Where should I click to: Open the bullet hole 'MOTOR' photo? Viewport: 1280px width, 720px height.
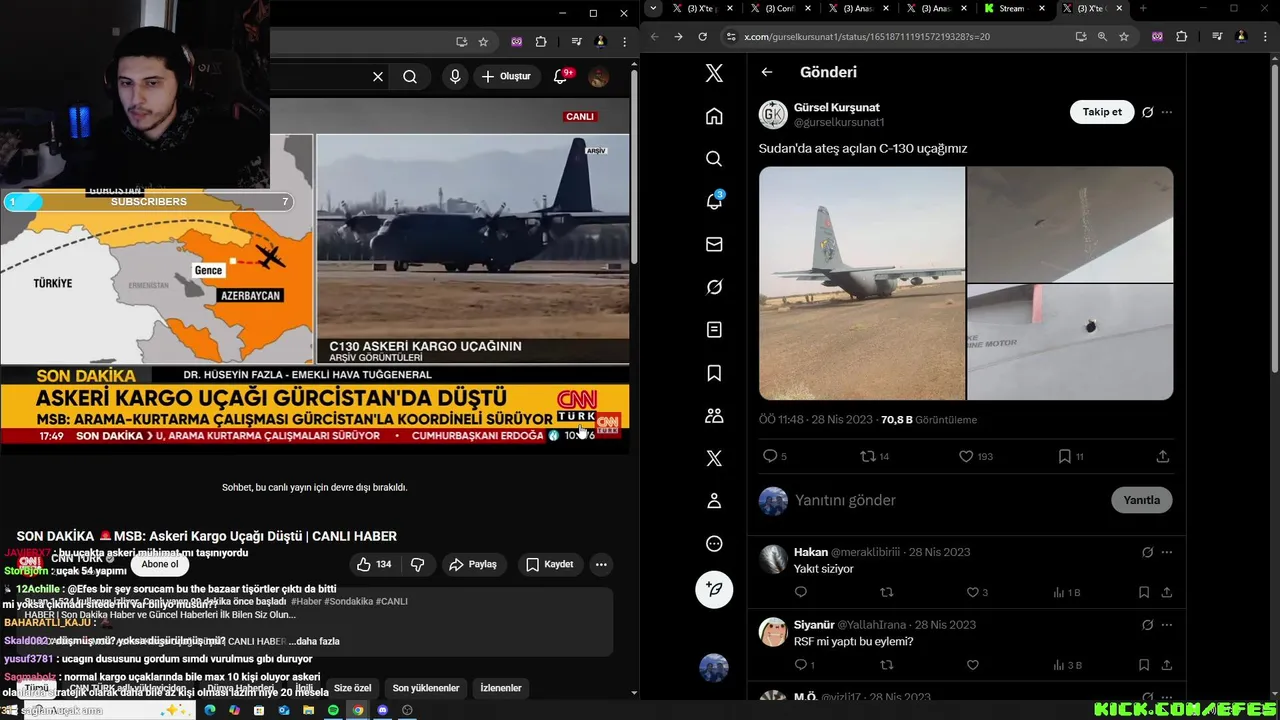1070,342
